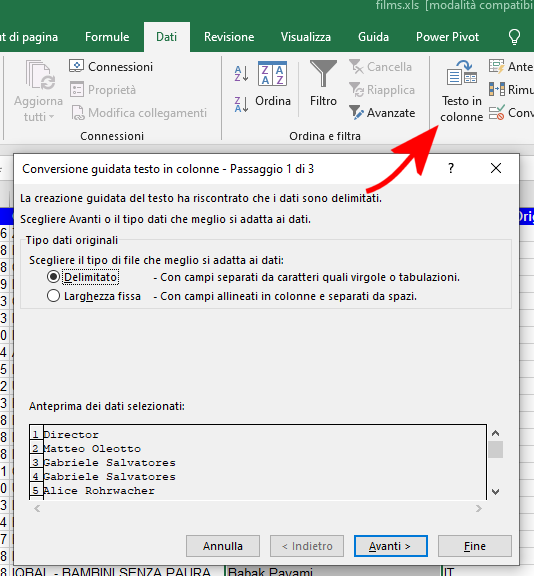
Task: Switch to the Formule ribbon tab
Action: [x=107, y=37]
